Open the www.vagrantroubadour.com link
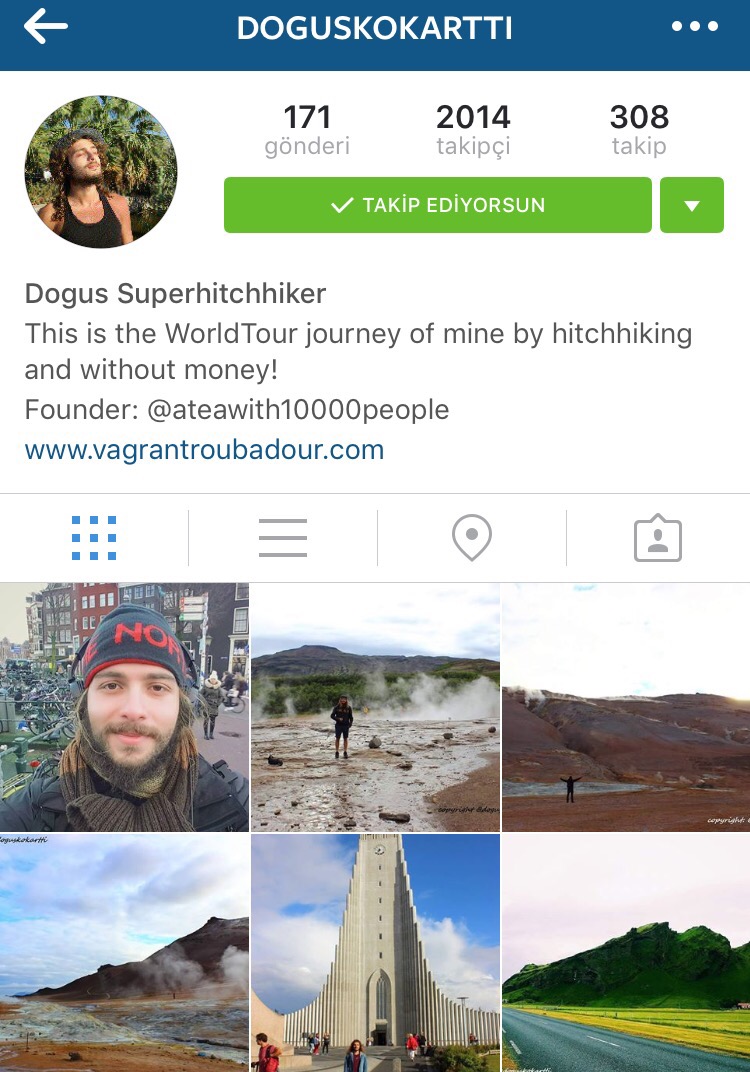Viewport: 750px width, 1072px height. point(204,450)
